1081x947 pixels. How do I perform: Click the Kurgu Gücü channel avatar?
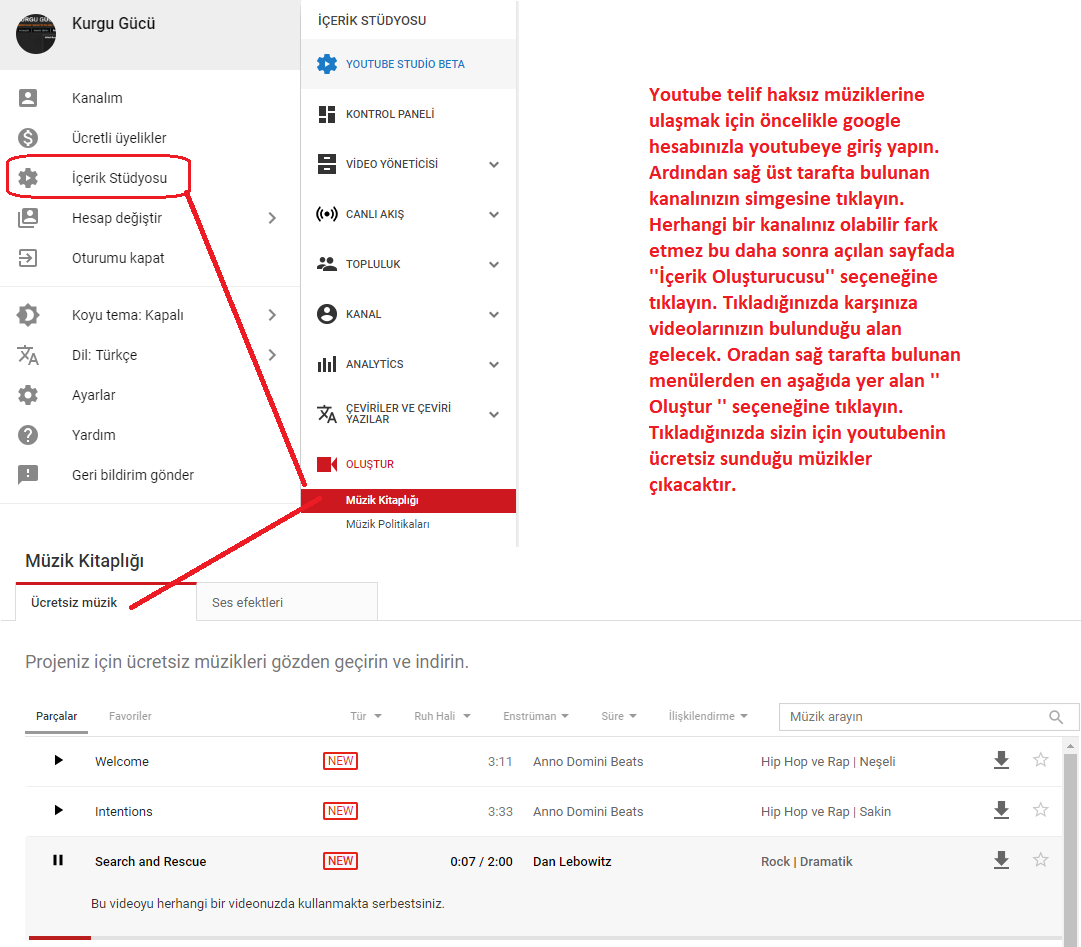coord(36,33)
